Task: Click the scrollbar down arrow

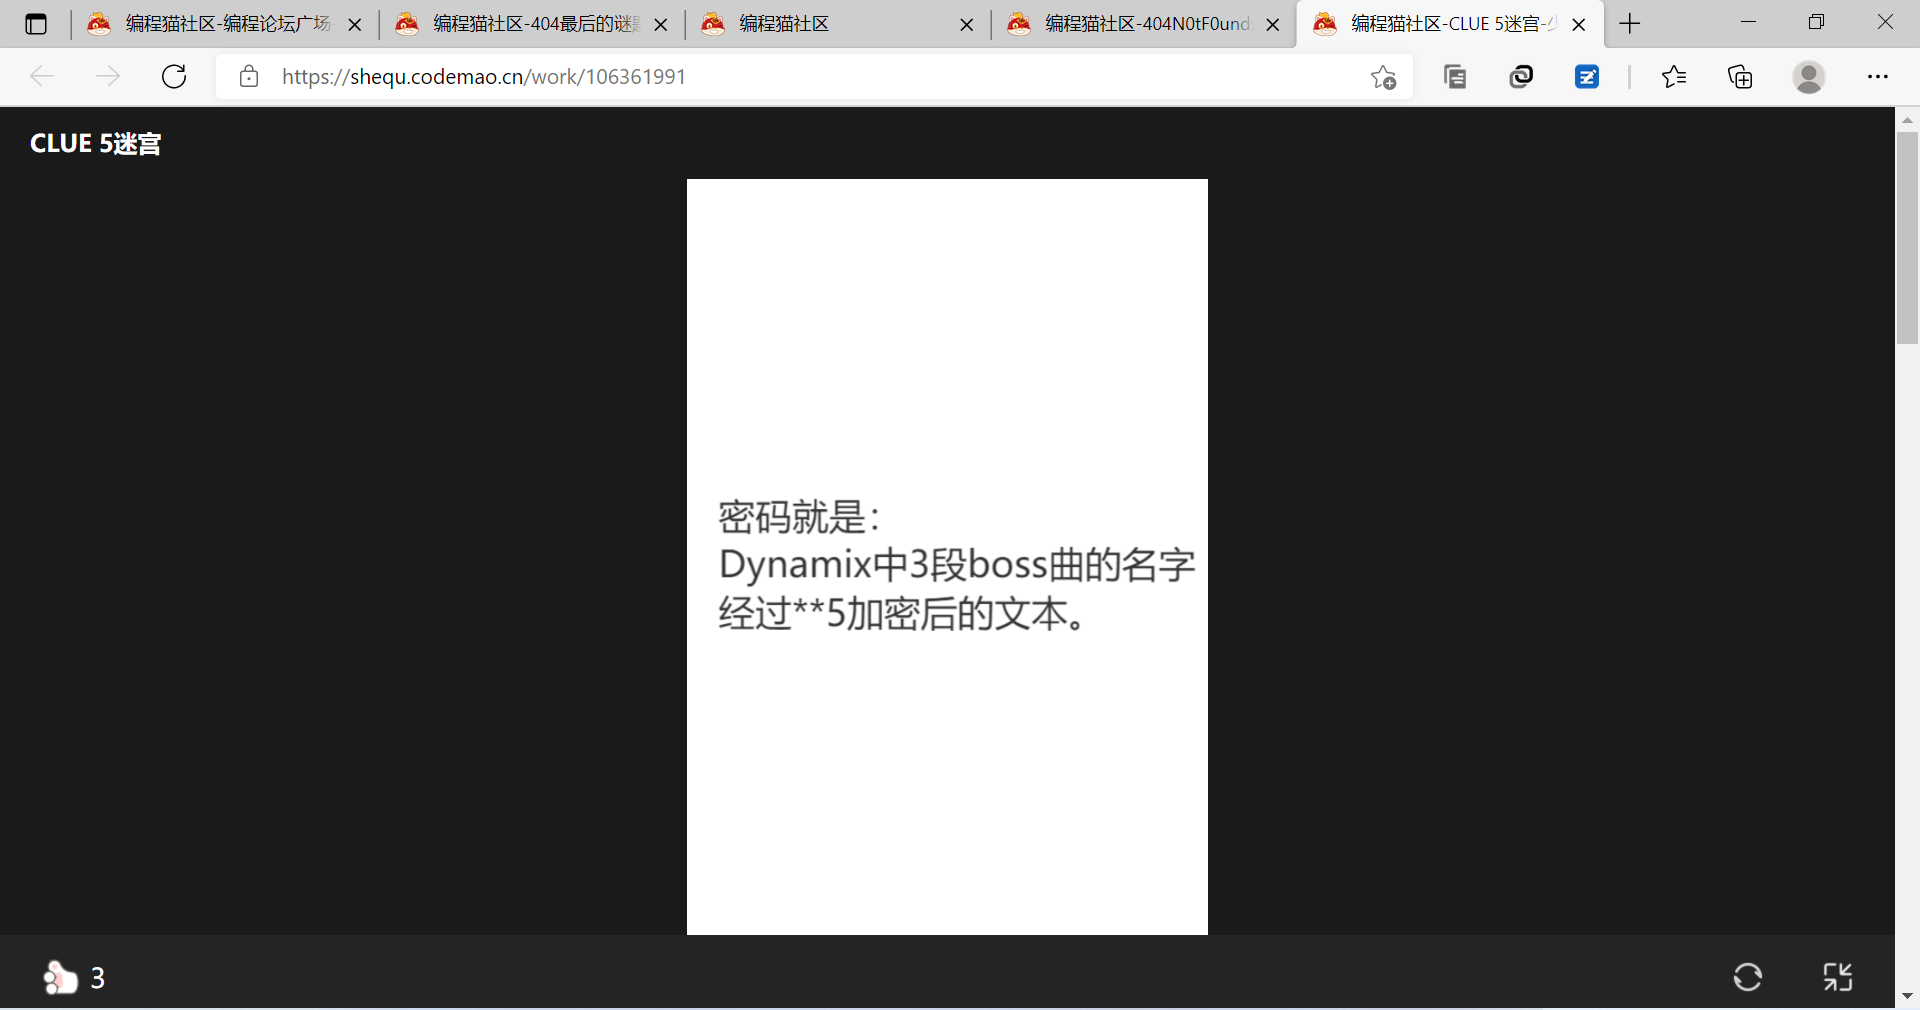Action: pyautogui.click(x=1907, y=996)
